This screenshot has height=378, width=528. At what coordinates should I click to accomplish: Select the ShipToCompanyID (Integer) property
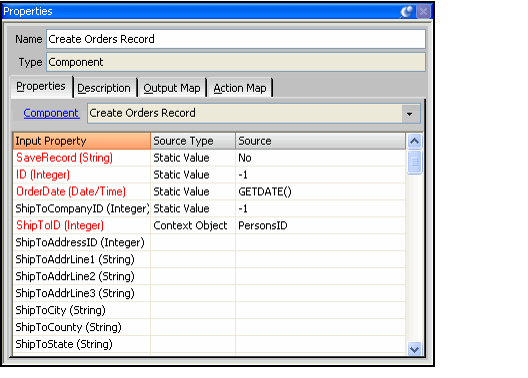(x=82, y=209)
